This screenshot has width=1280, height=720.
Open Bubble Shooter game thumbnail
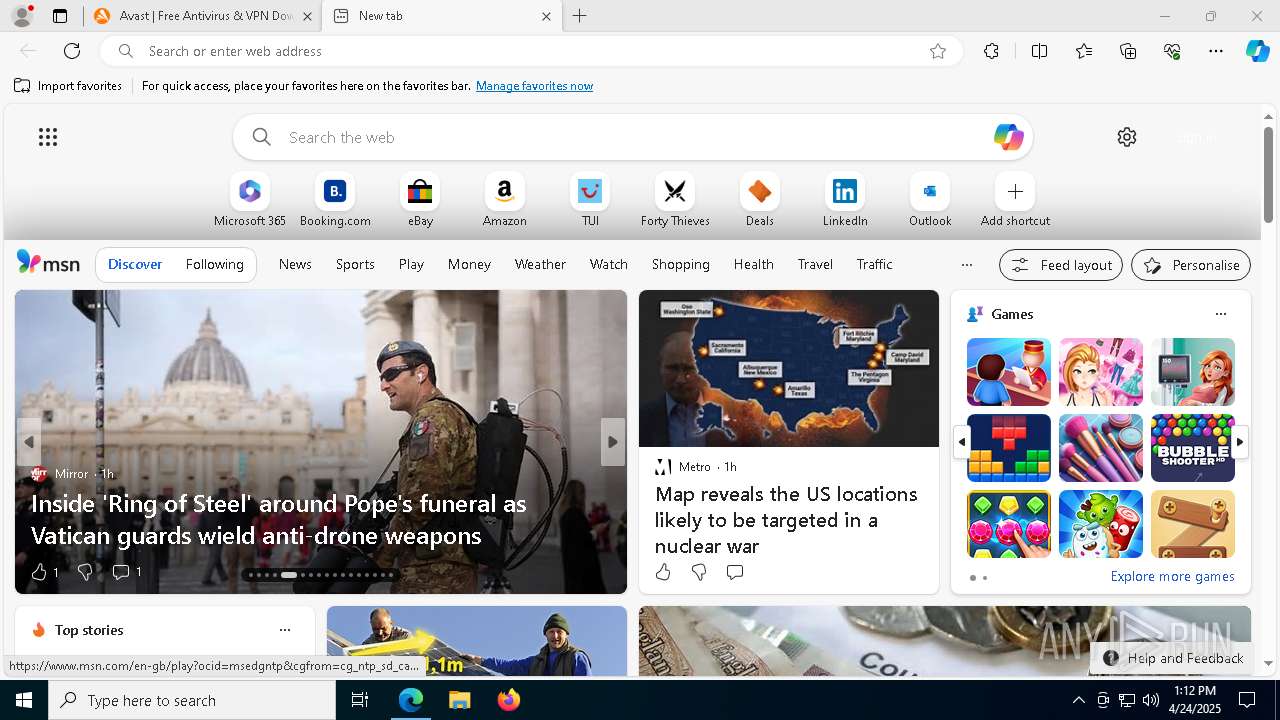click(1193, 448)
